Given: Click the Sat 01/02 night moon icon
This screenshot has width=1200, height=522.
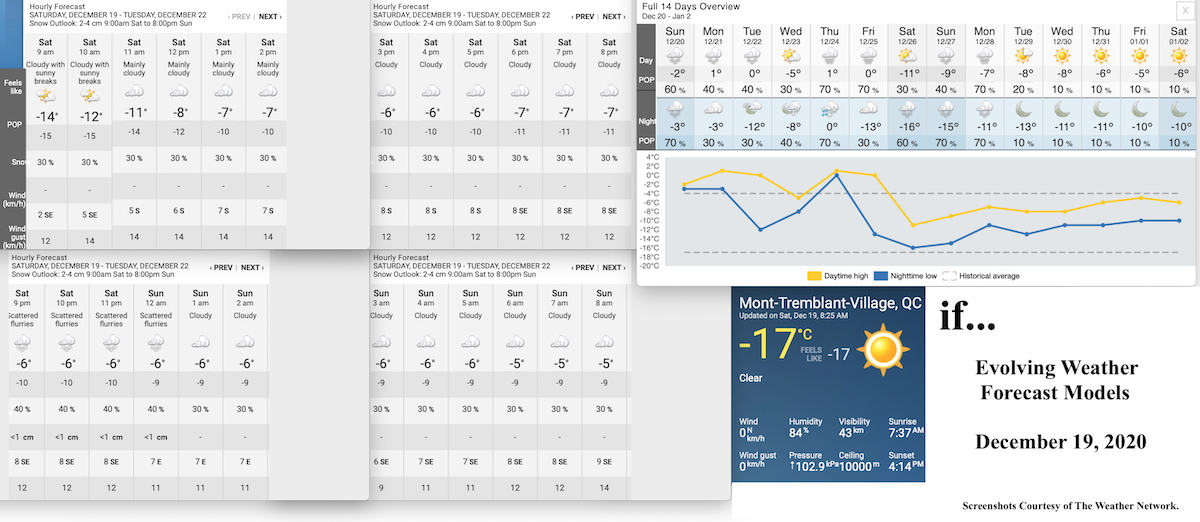Looking at the screenshot, I should (x=1177, y=110).
